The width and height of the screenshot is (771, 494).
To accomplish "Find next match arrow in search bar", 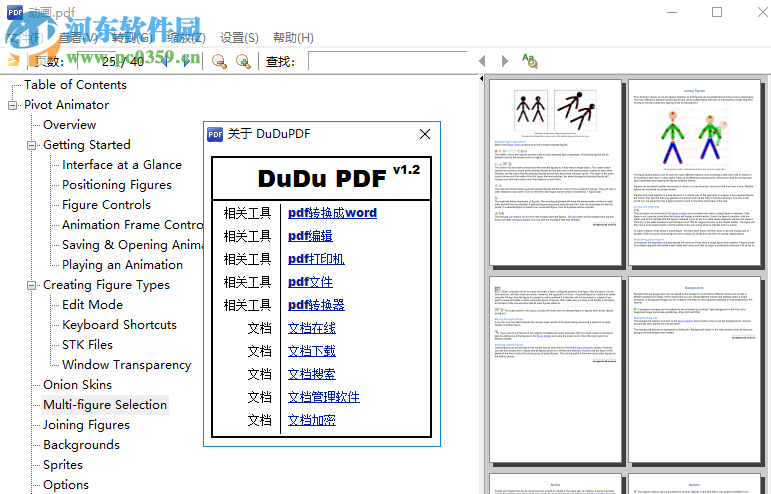I will pyautogui.click(x=504, y=61).
